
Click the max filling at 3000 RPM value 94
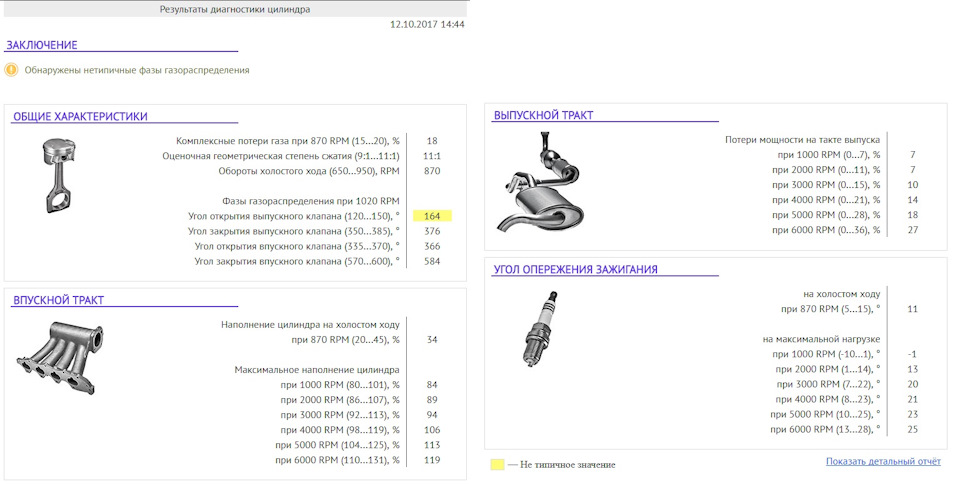(432, 415)
